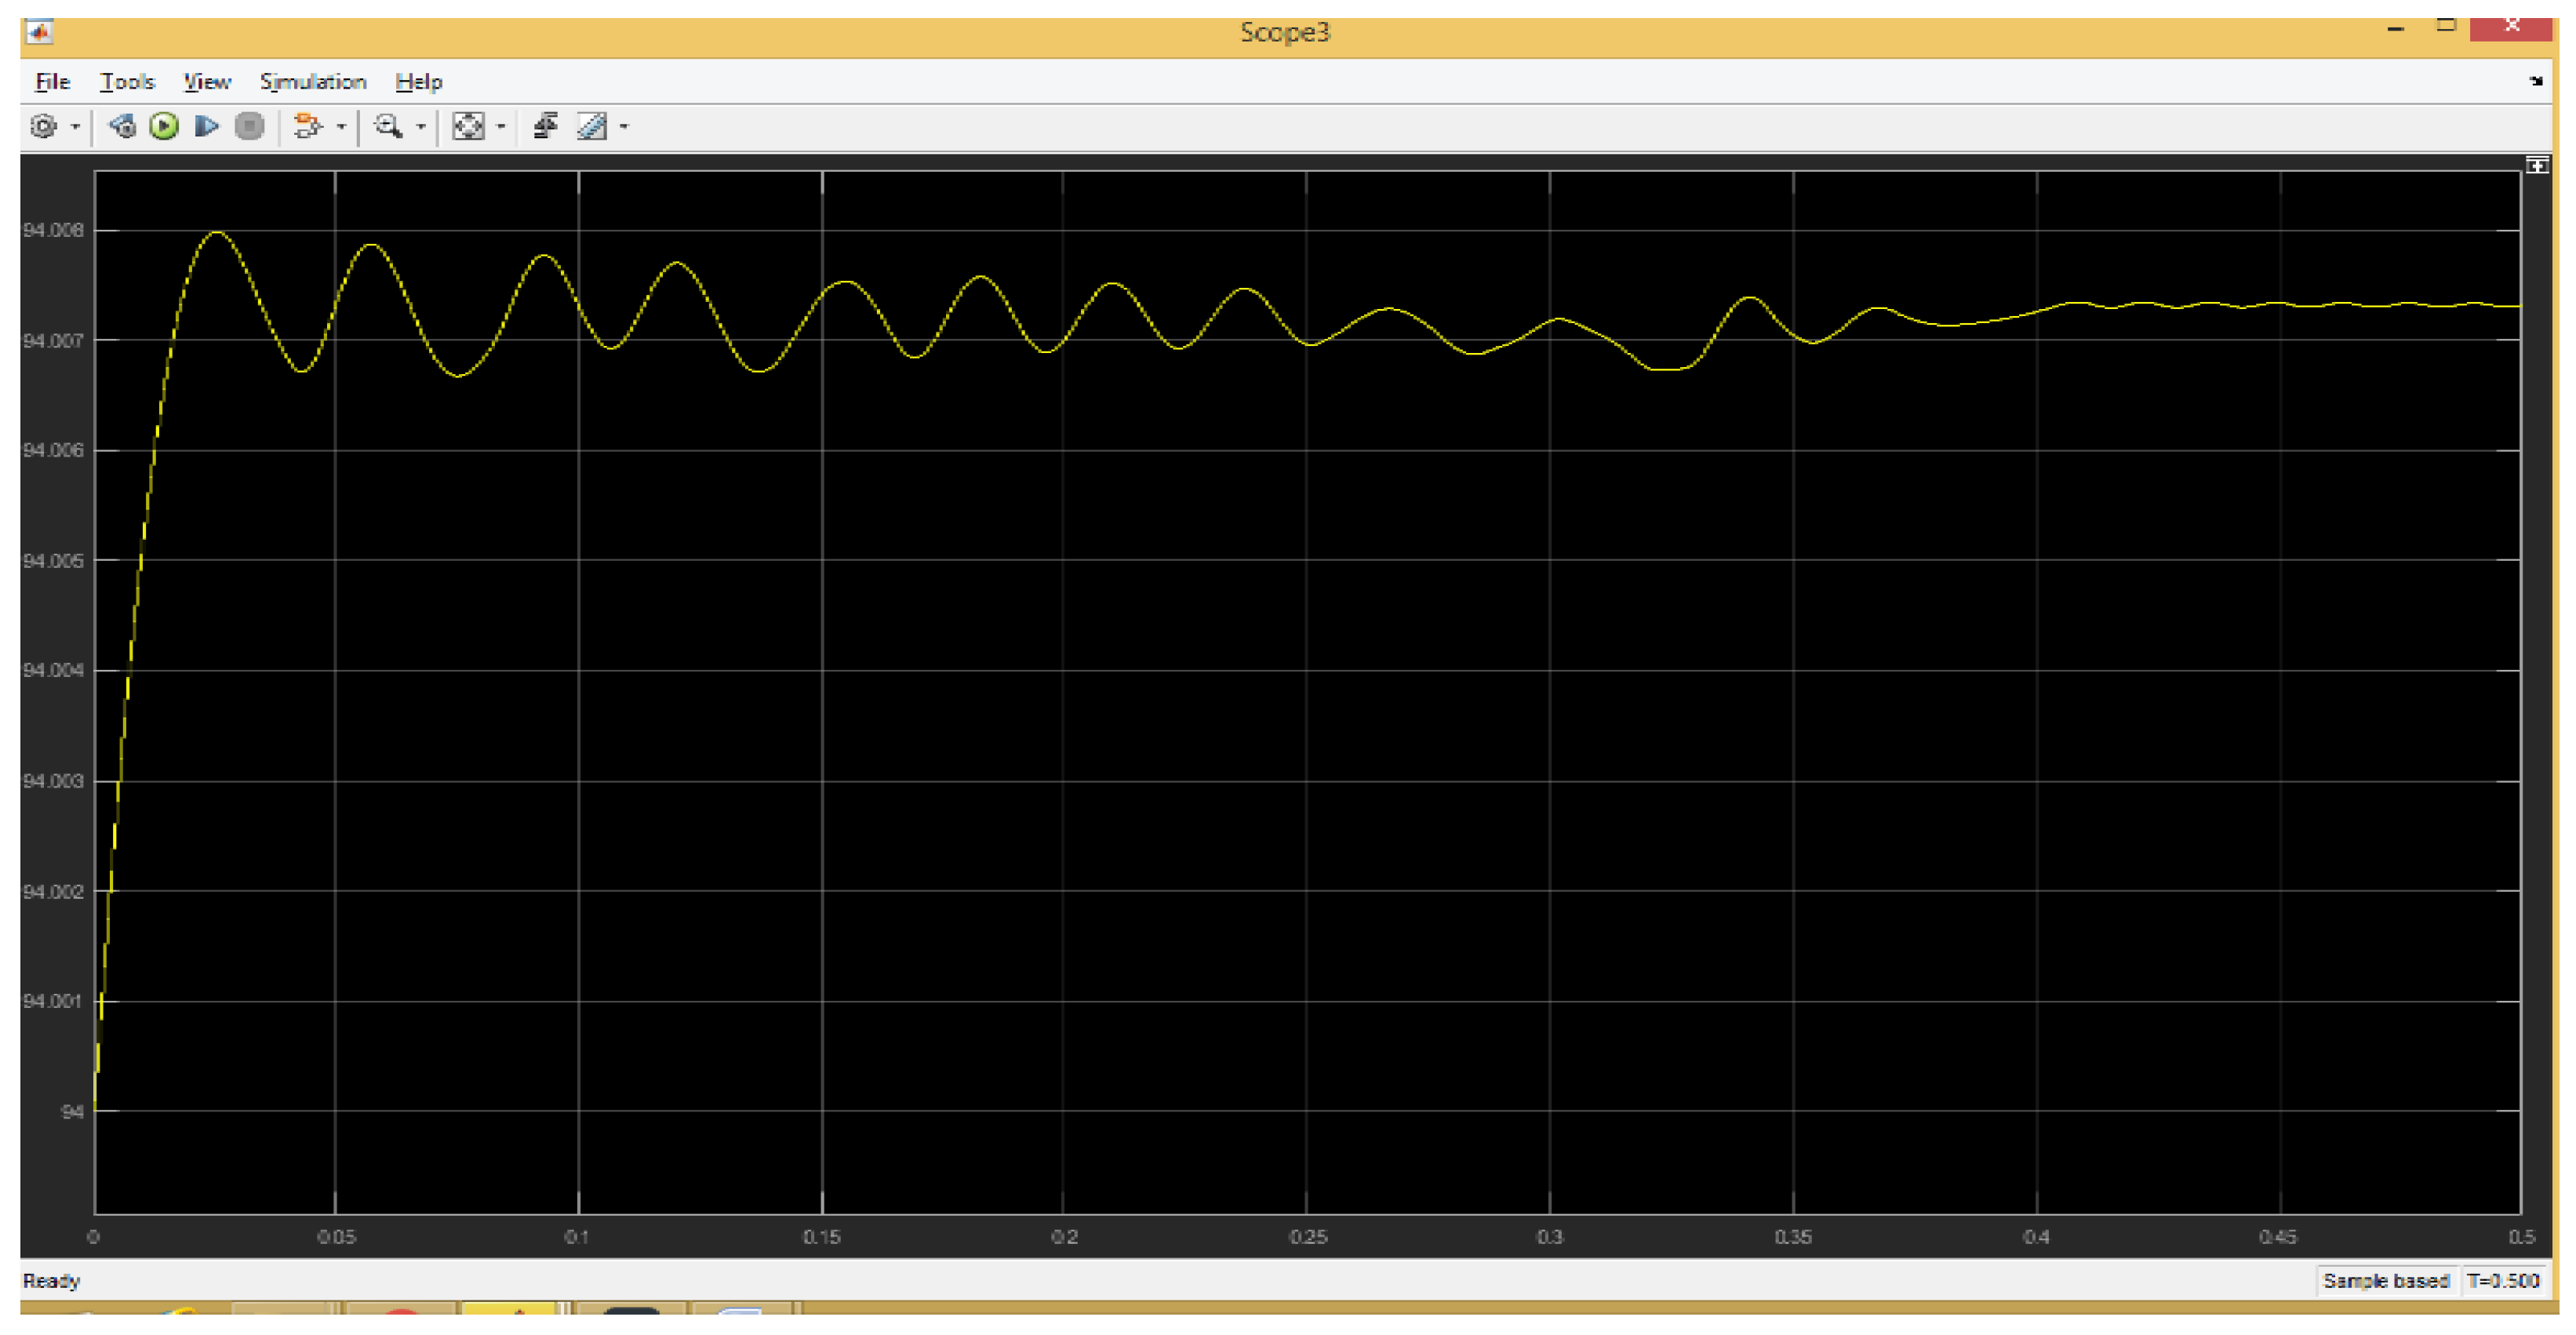Select the Zoom magnifier tool
The image size is (2576, 1335).
(388, 126)
